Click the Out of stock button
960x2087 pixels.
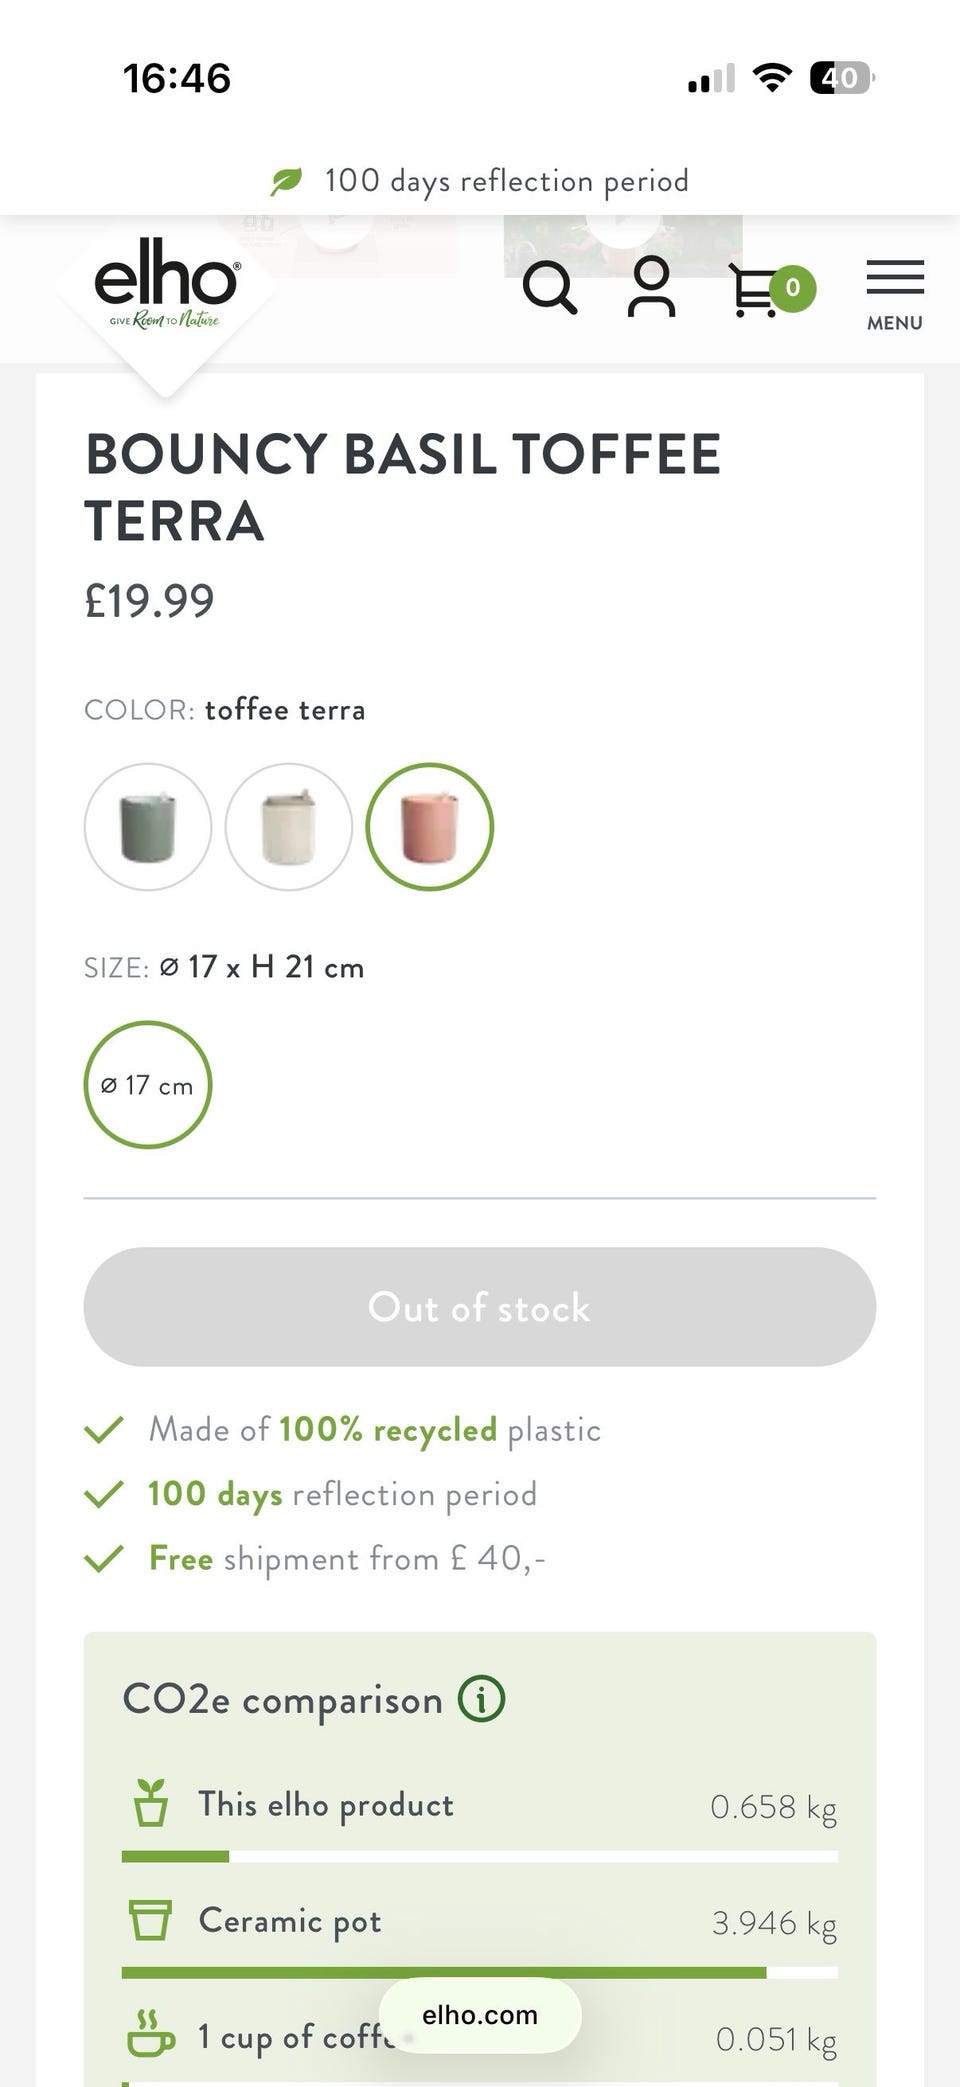tap(480, 1307)
